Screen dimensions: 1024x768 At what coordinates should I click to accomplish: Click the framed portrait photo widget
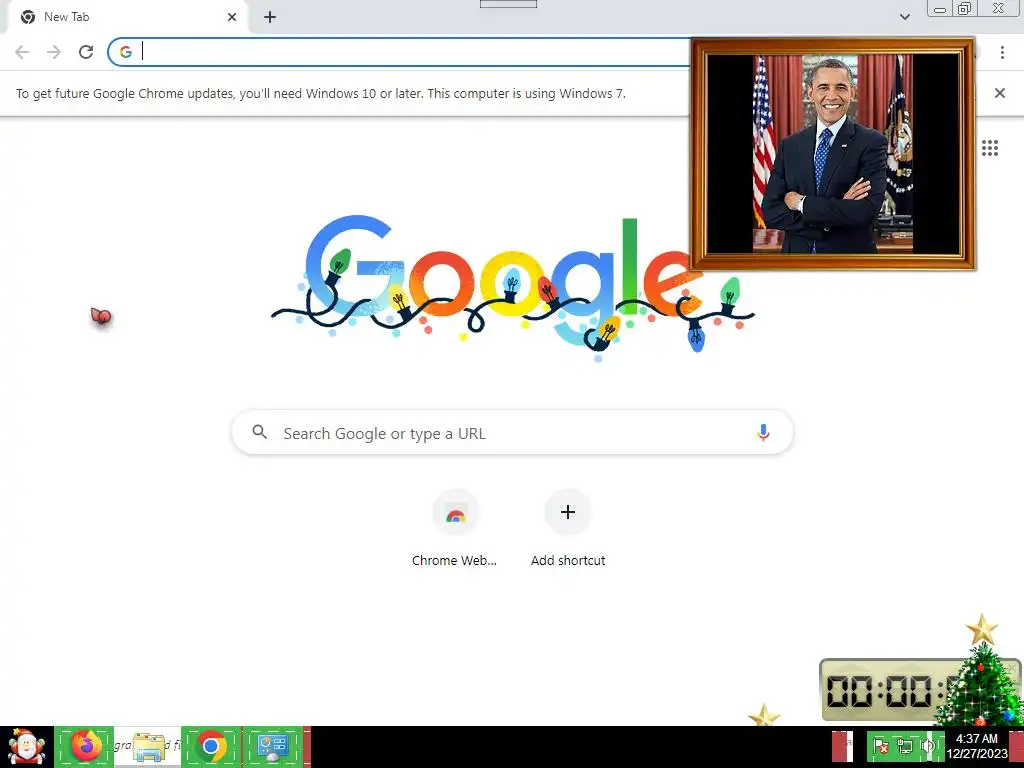point(833,154)
